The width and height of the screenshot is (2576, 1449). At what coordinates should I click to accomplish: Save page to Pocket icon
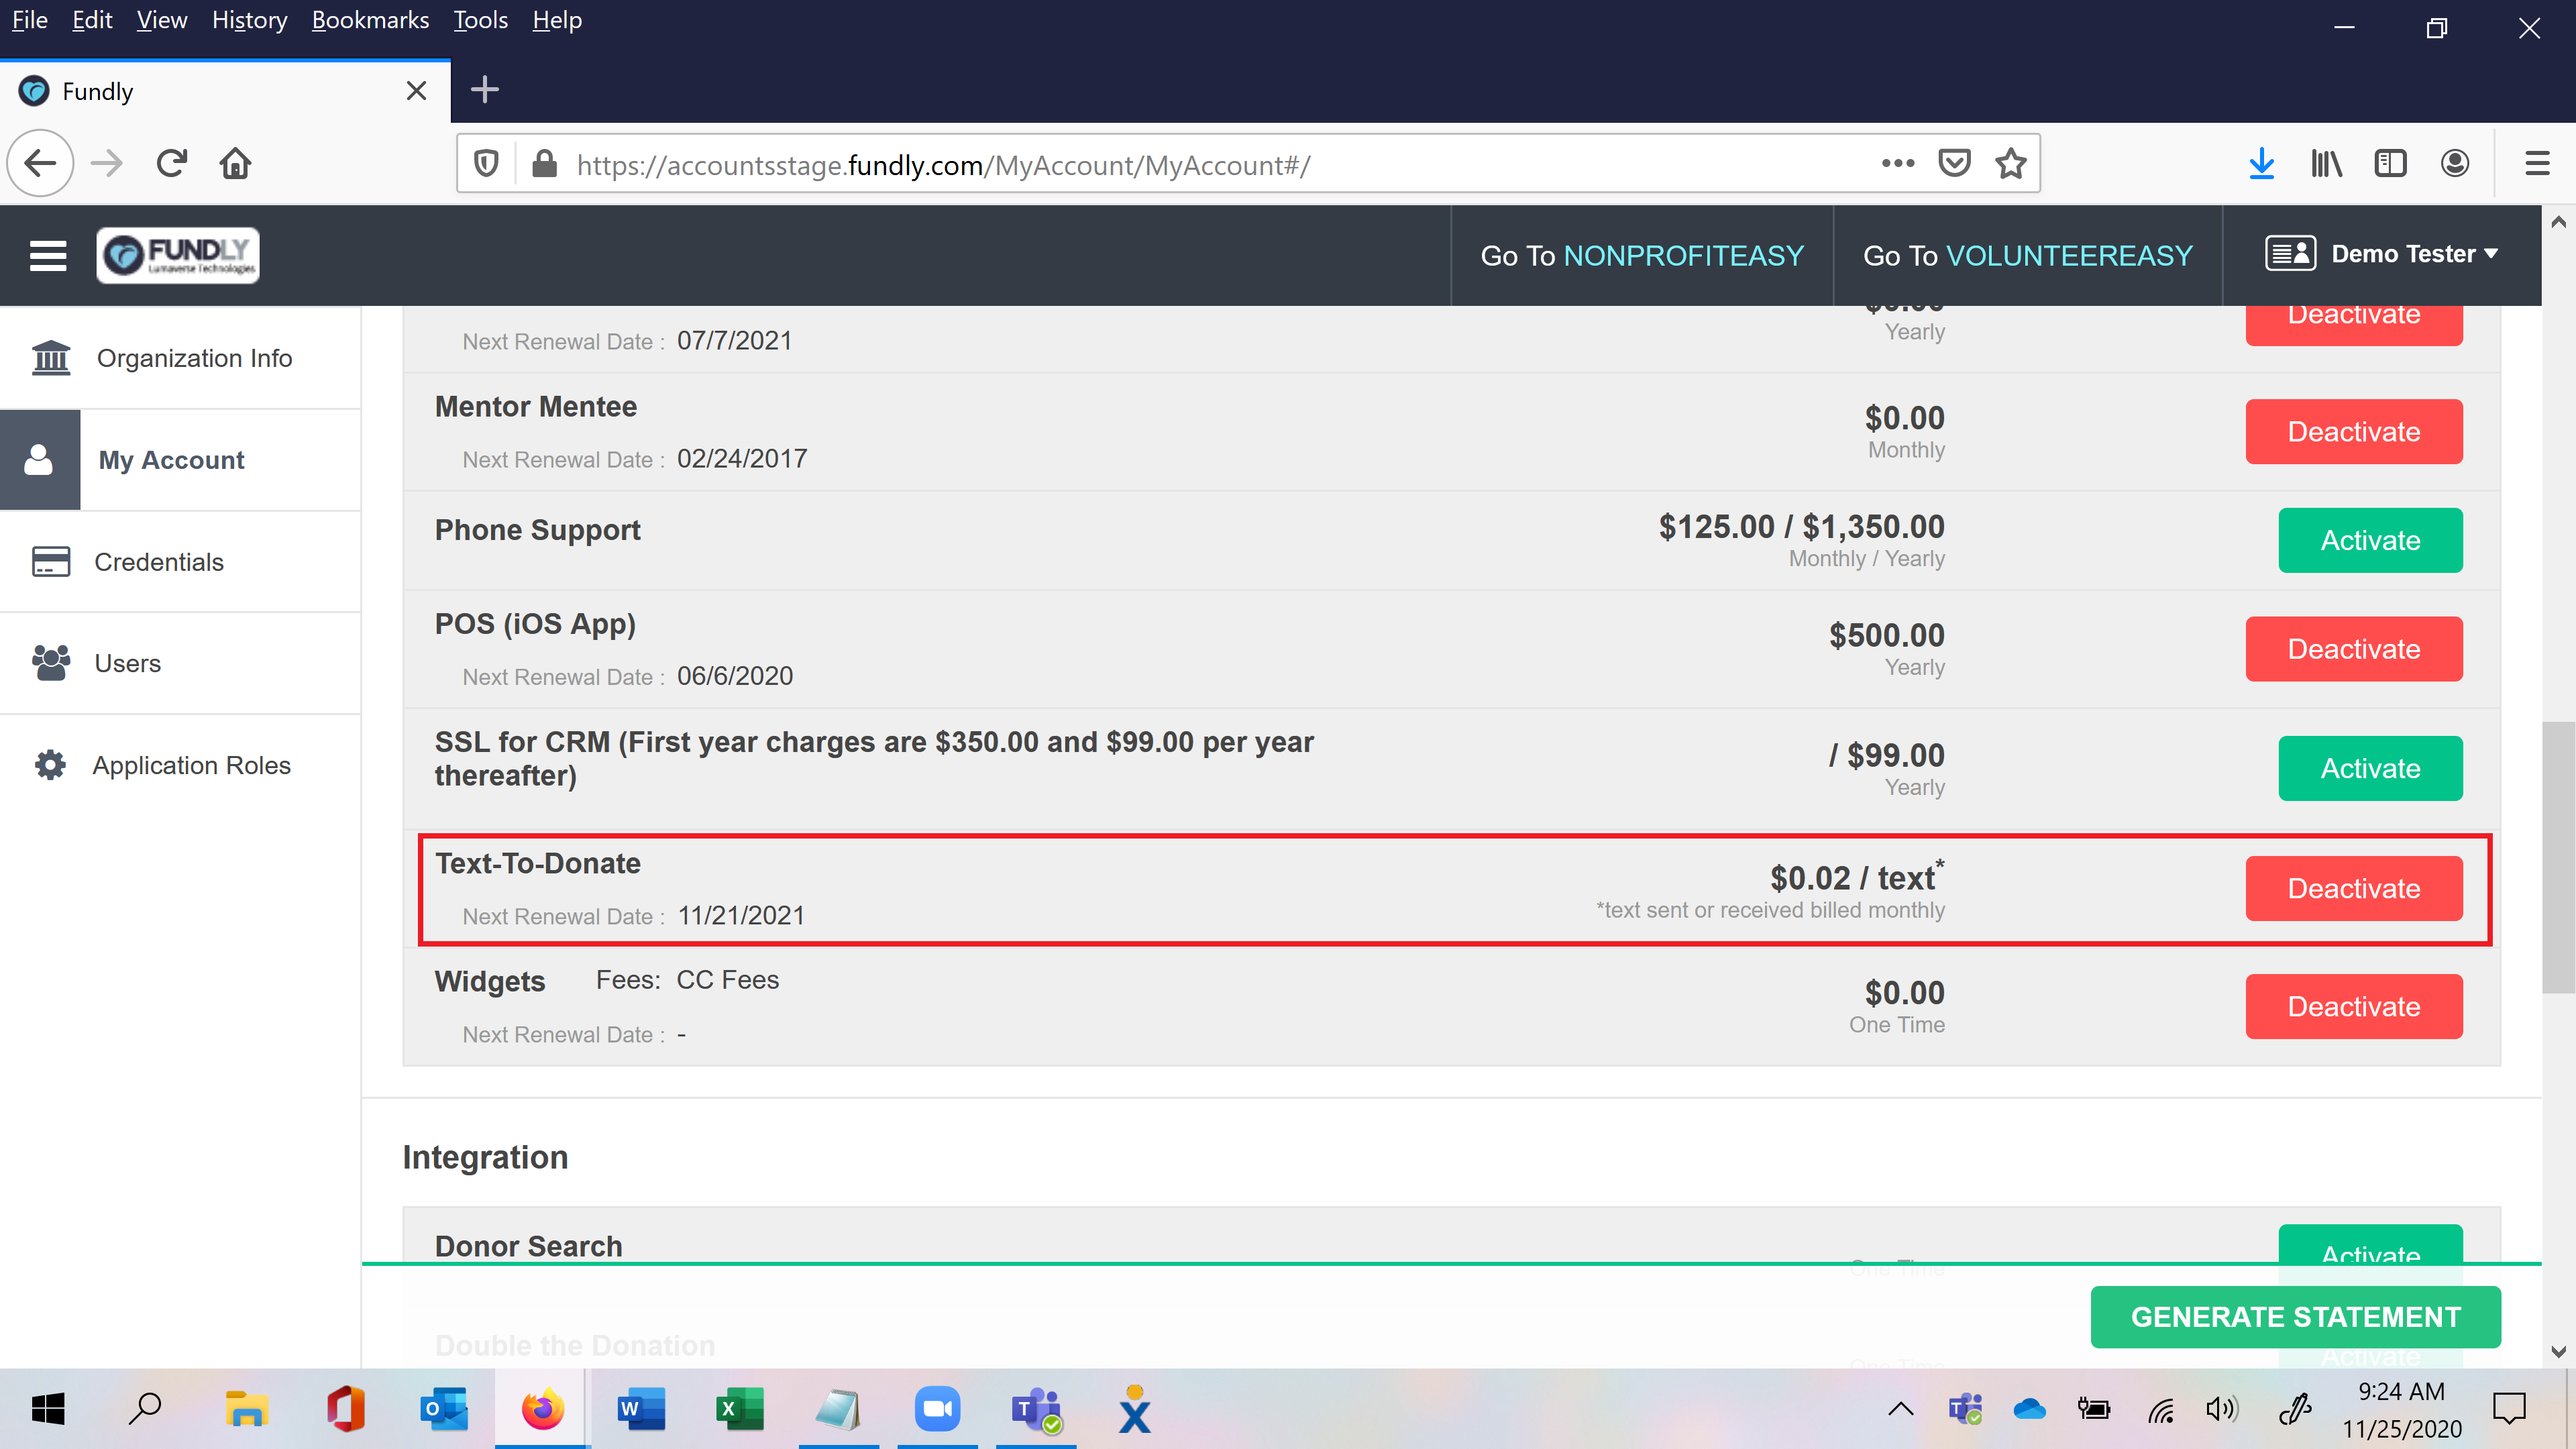tap(1954, 163)
